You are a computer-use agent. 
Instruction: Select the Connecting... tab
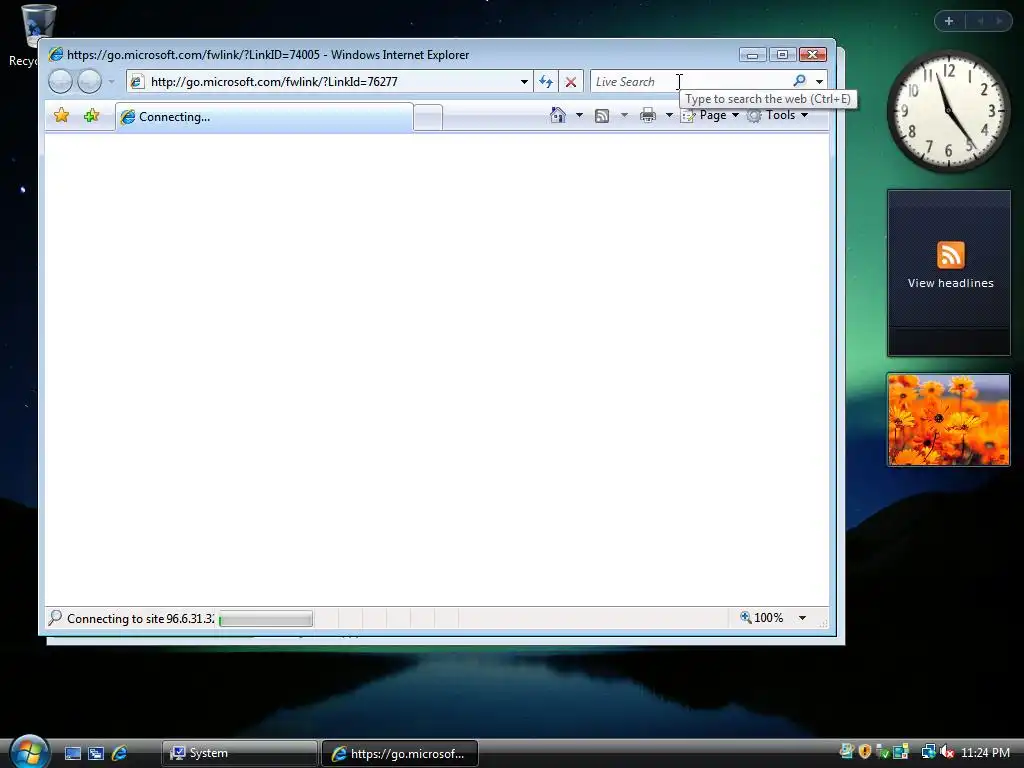264,117
